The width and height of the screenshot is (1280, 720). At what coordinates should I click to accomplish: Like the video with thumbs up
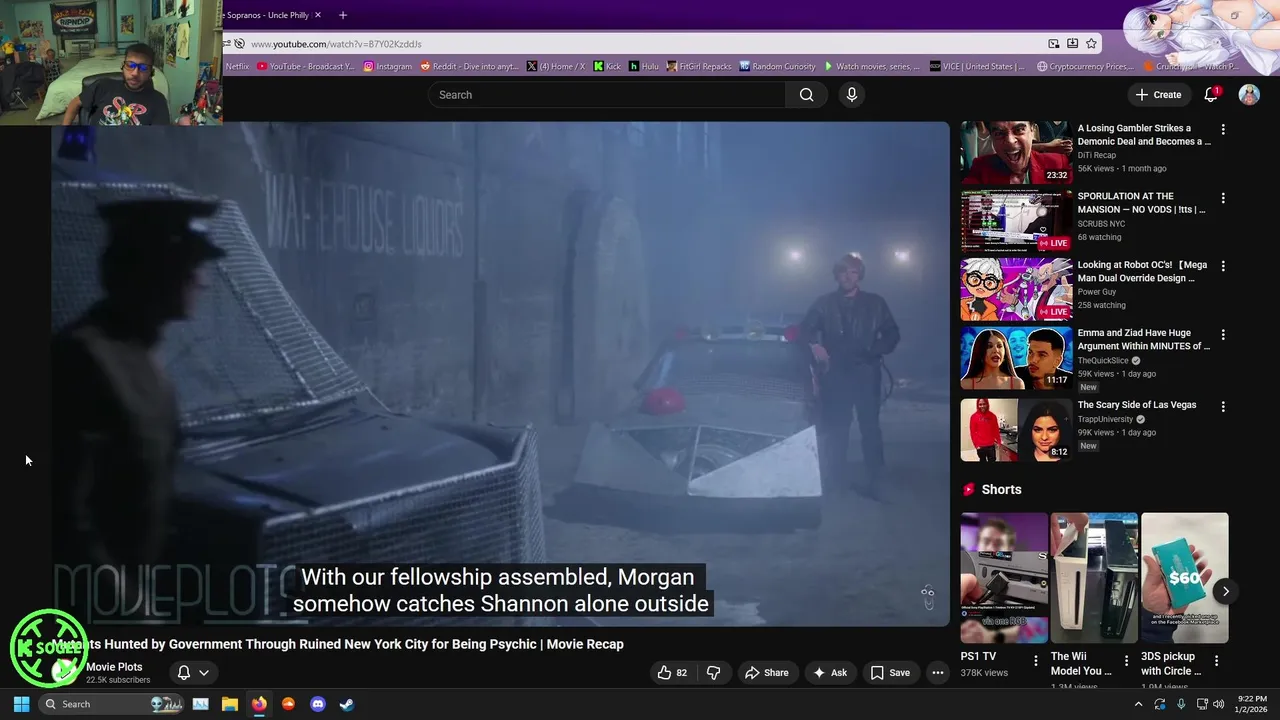672,673
